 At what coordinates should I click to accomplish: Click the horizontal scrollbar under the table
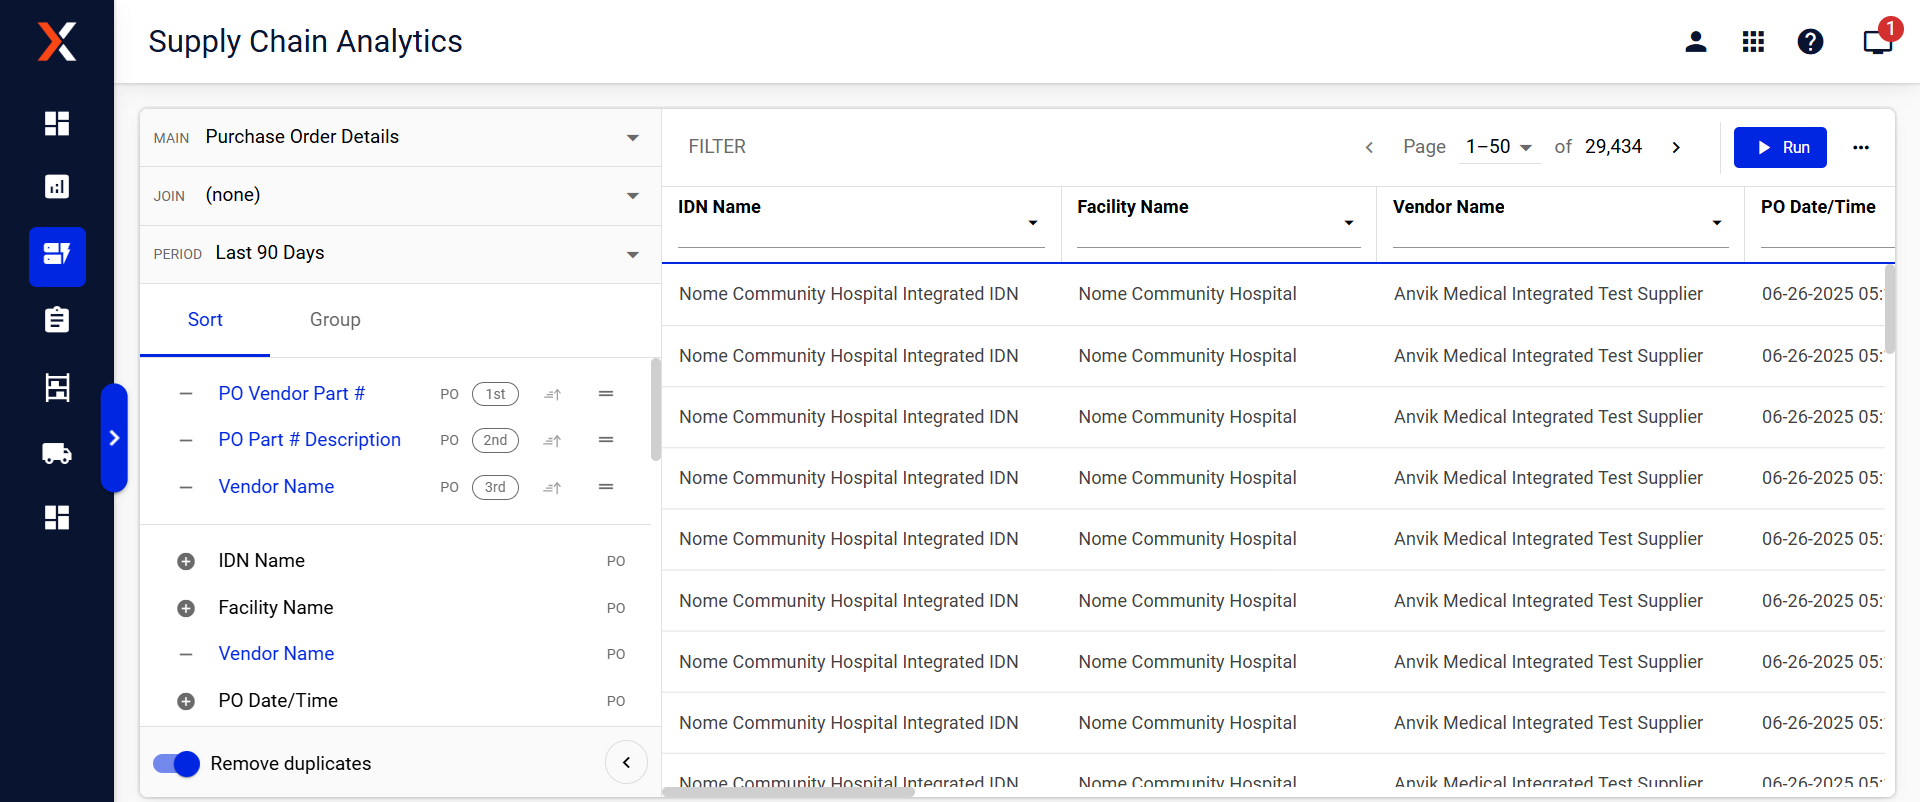click(x=788, y=792)
